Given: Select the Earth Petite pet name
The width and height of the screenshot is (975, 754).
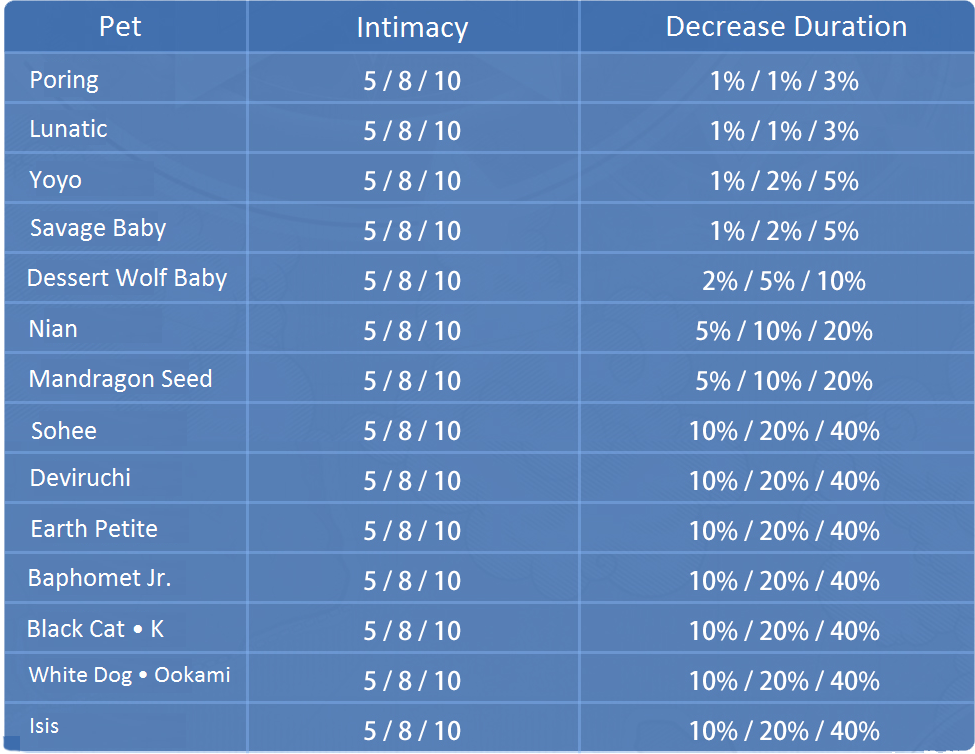Looking at the screenshot, I should (94, 529).
